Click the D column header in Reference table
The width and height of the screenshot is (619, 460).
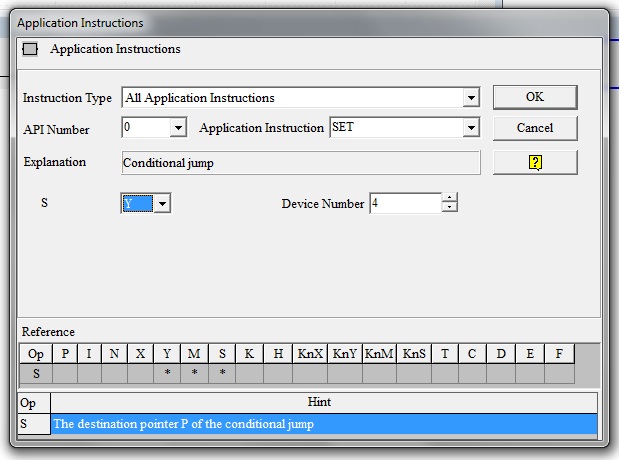point(502,354)
